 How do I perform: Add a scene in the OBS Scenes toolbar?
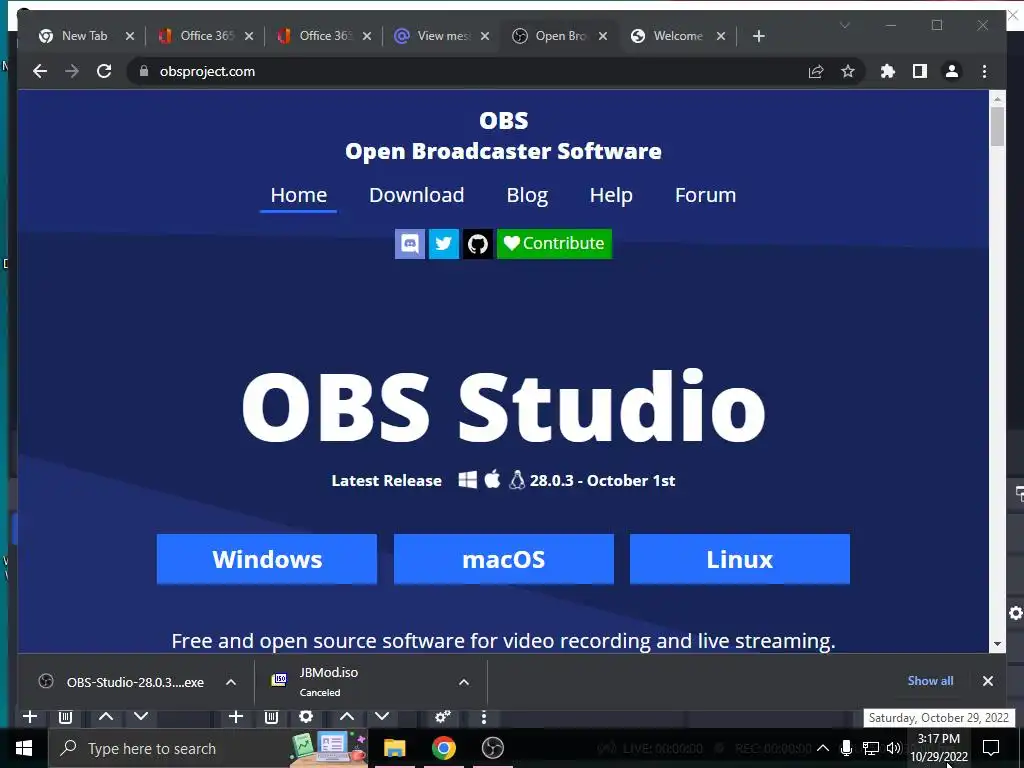tap(29, 716)
